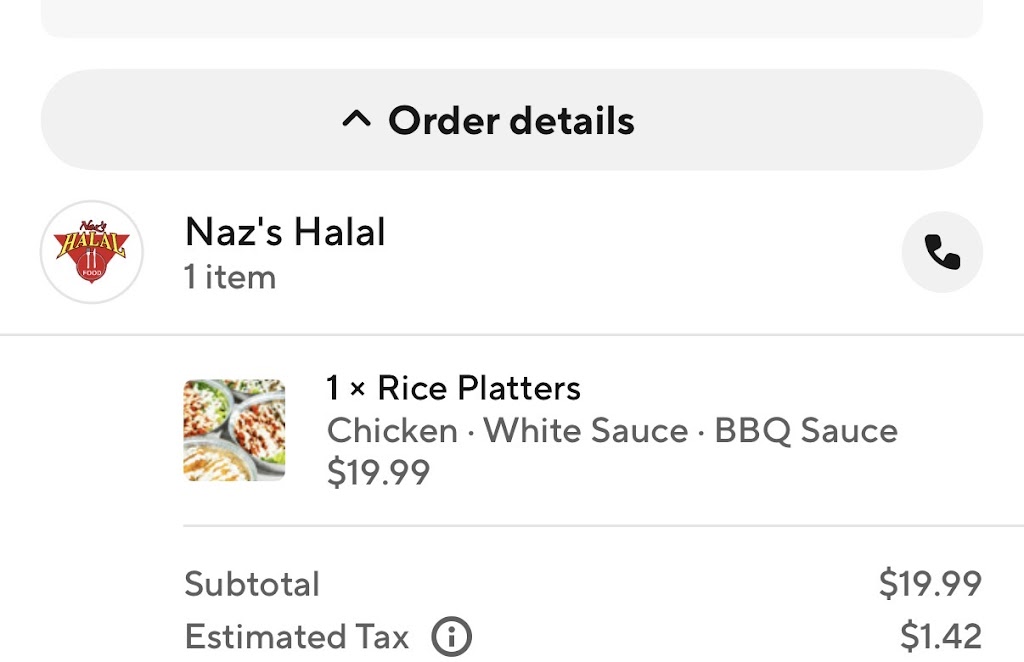Viewport: 1024px width, 662px height.
Task: Click the $19.99 price under Rice Platters
Action: (379, 472)
